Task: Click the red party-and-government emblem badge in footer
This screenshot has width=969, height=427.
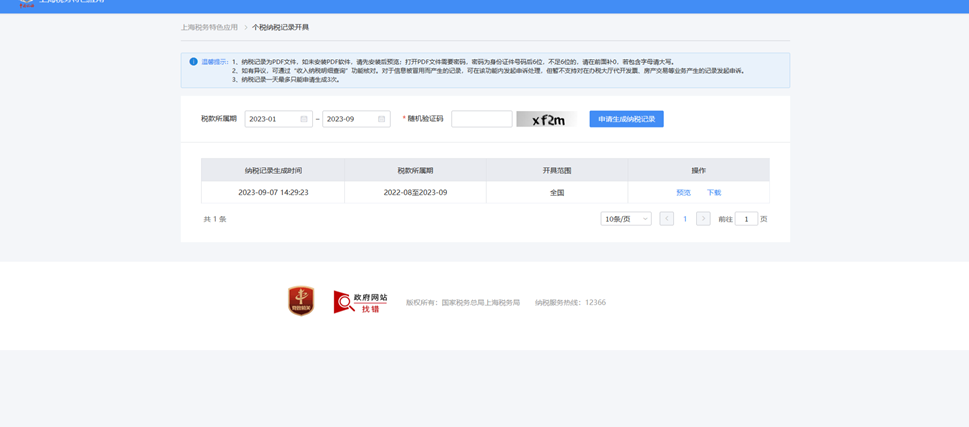Action: [301, 301]
